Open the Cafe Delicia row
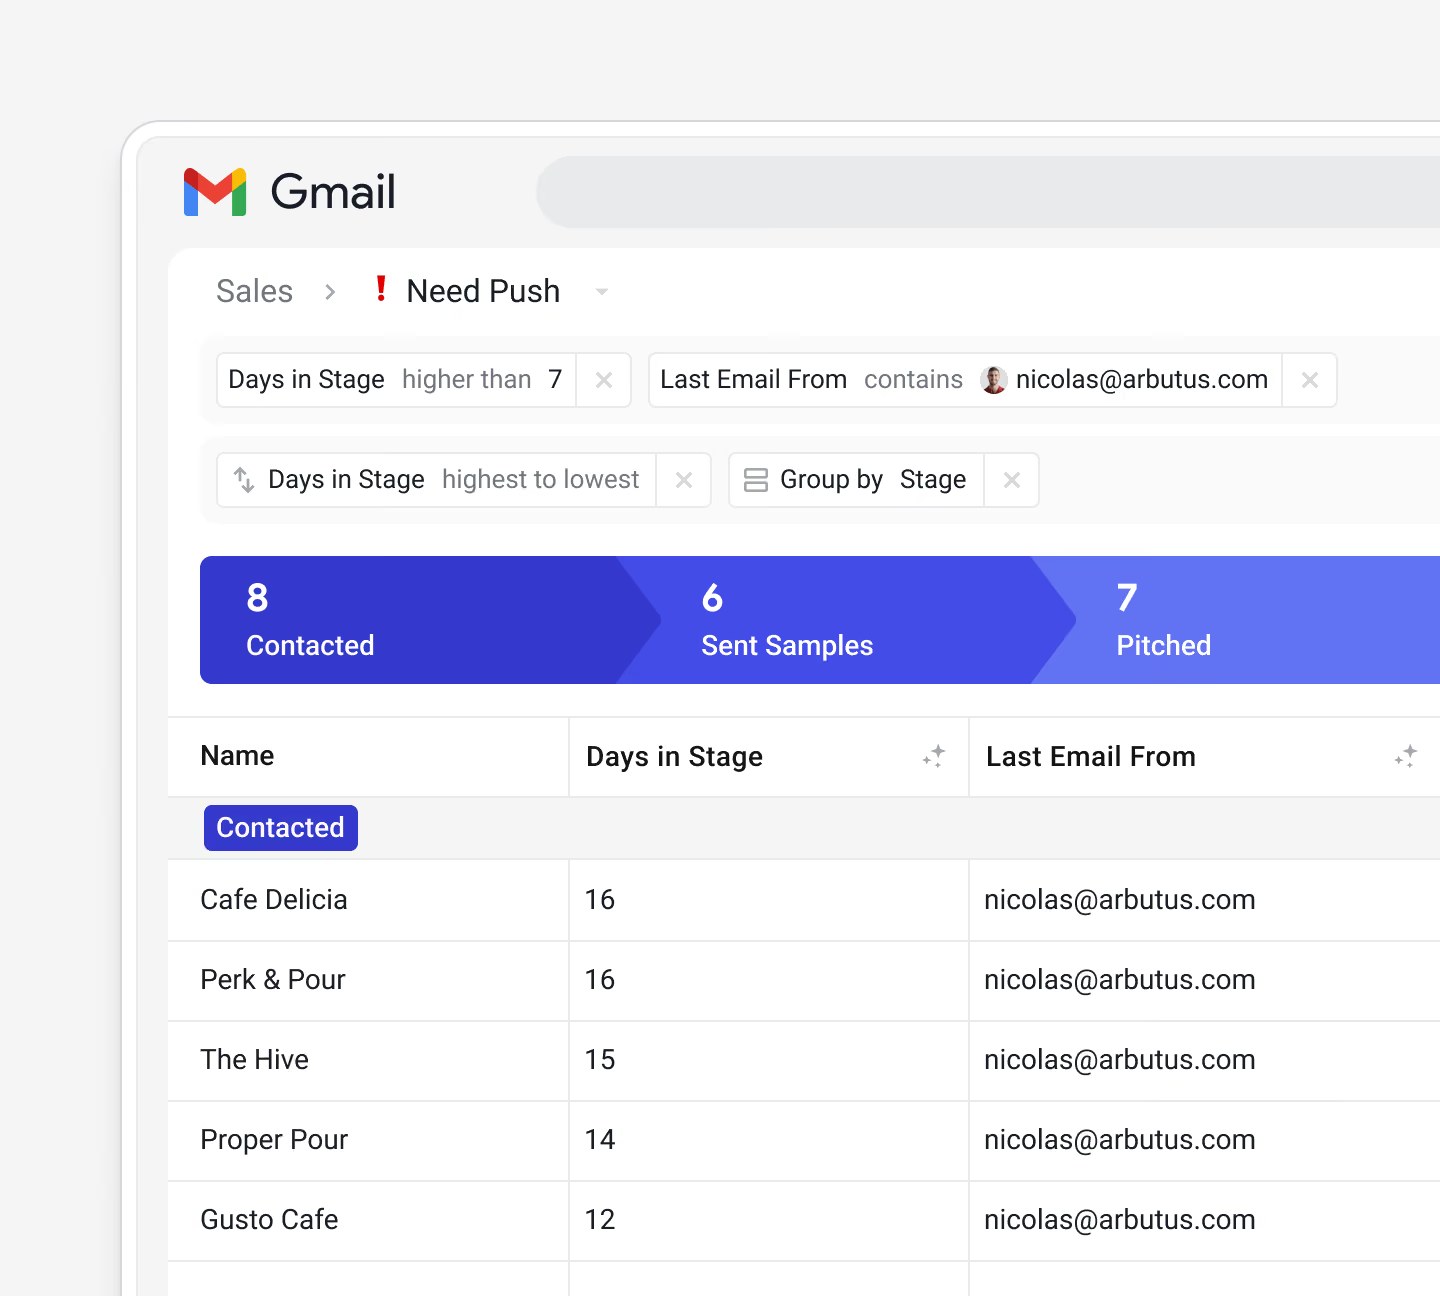This screenshot has width=1440, height=1296. coord(804,900)
